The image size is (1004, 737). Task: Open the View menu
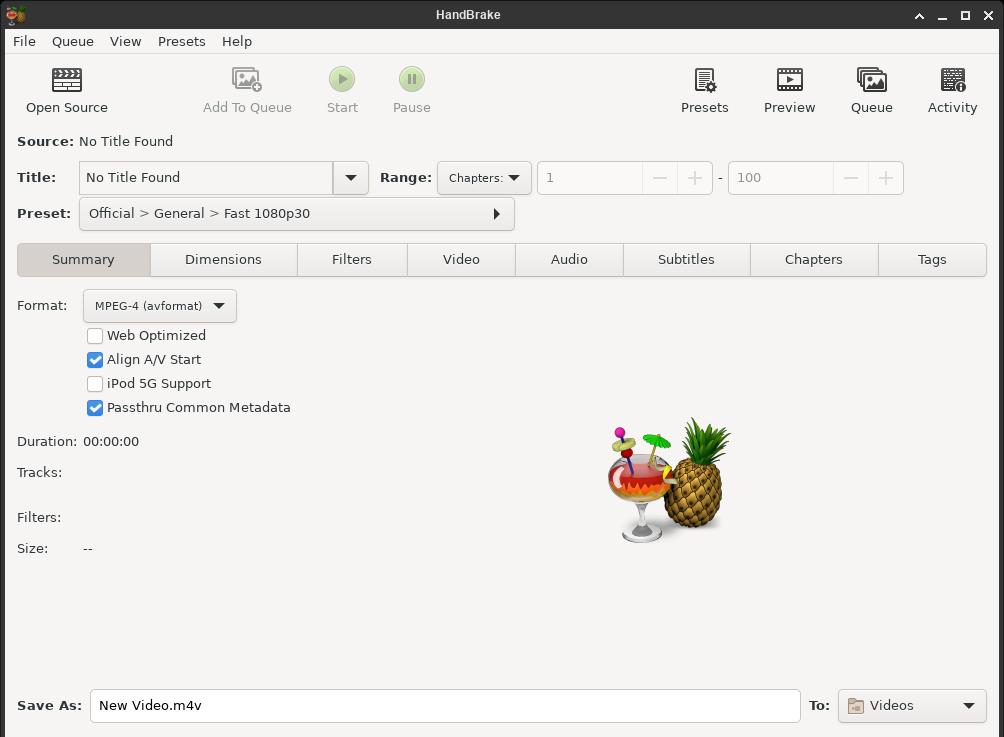tap(126, 42)
